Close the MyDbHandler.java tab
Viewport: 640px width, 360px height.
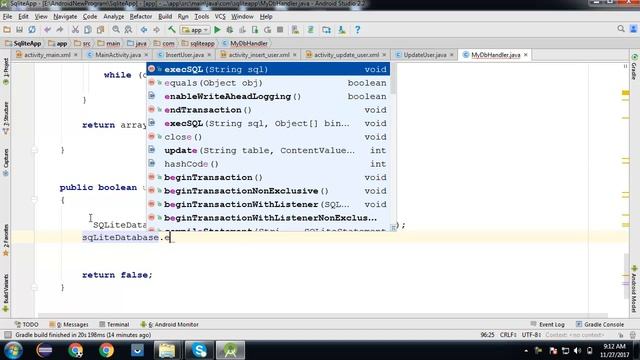[526, 55]
